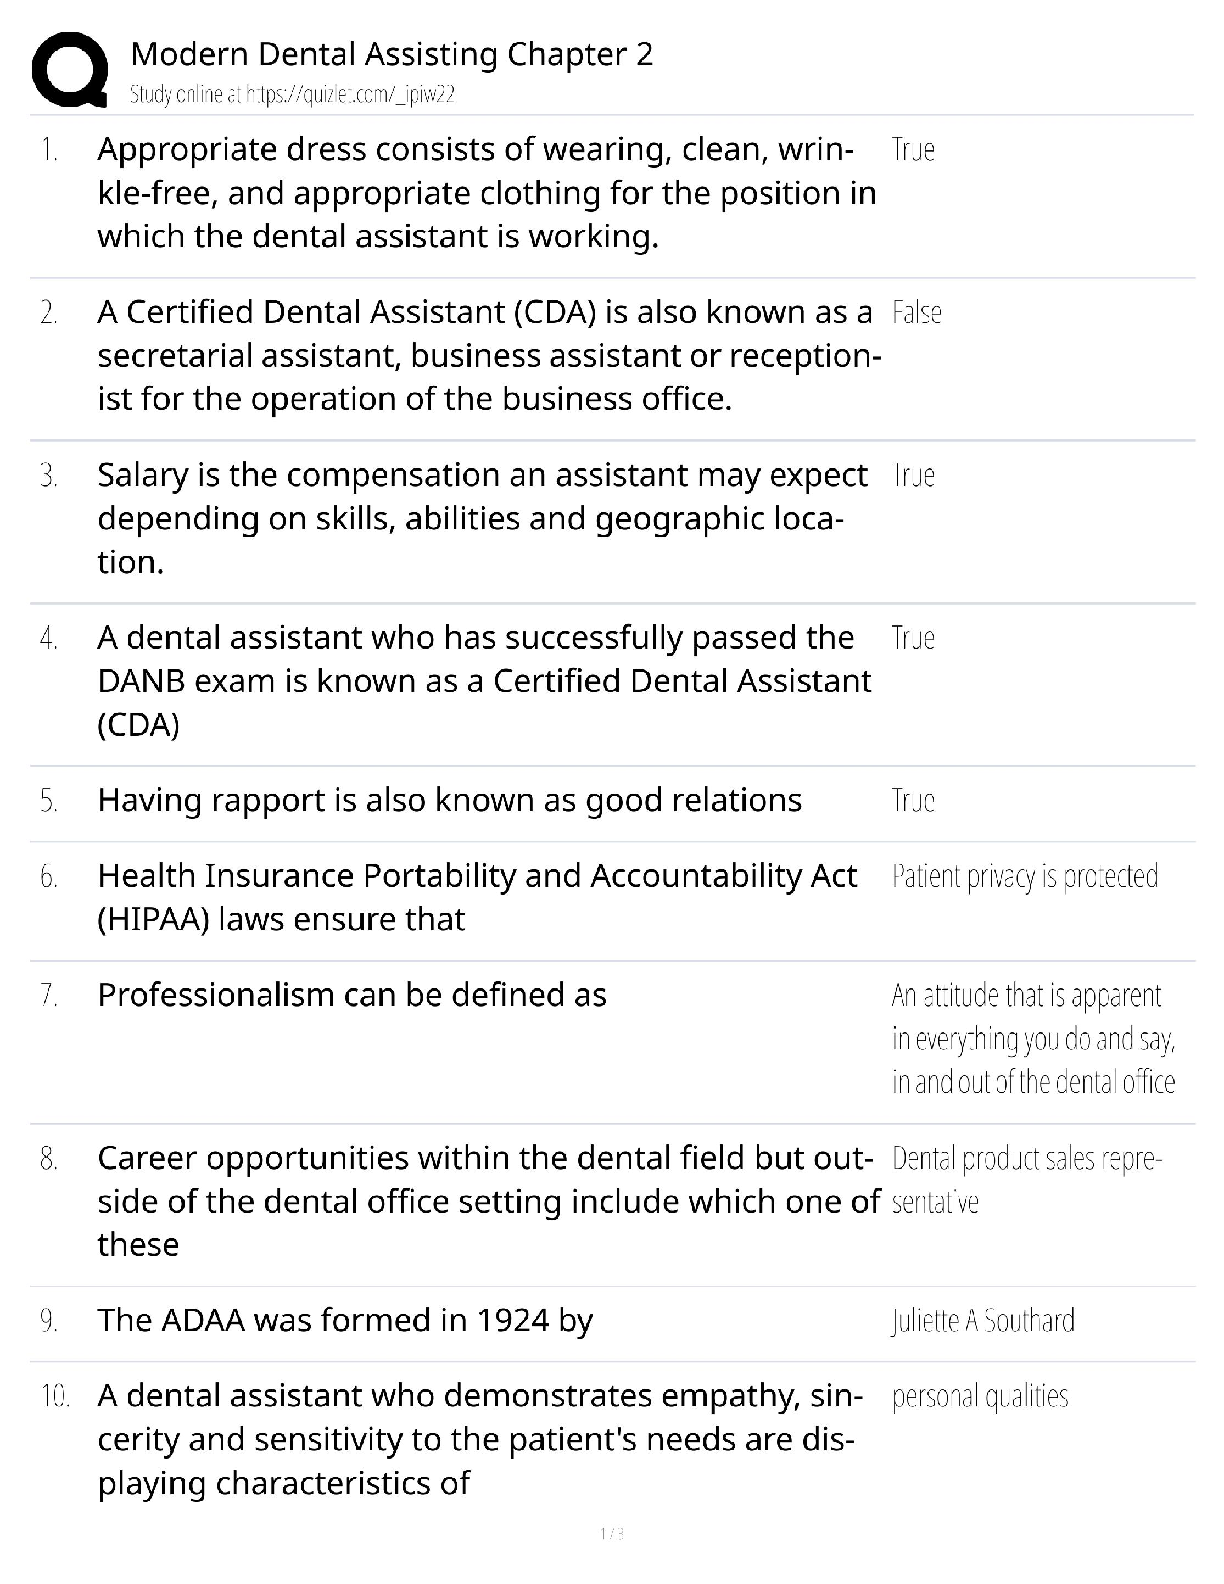This screenshot has width=1224, height=1584.
Task: Click the Juliette A Southard answer
Action: (983, 1321)
